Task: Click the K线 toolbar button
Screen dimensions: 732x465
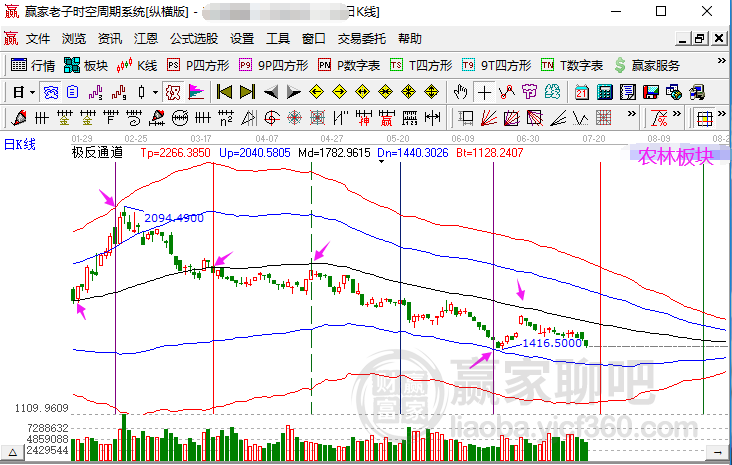Action: [137, 65]
